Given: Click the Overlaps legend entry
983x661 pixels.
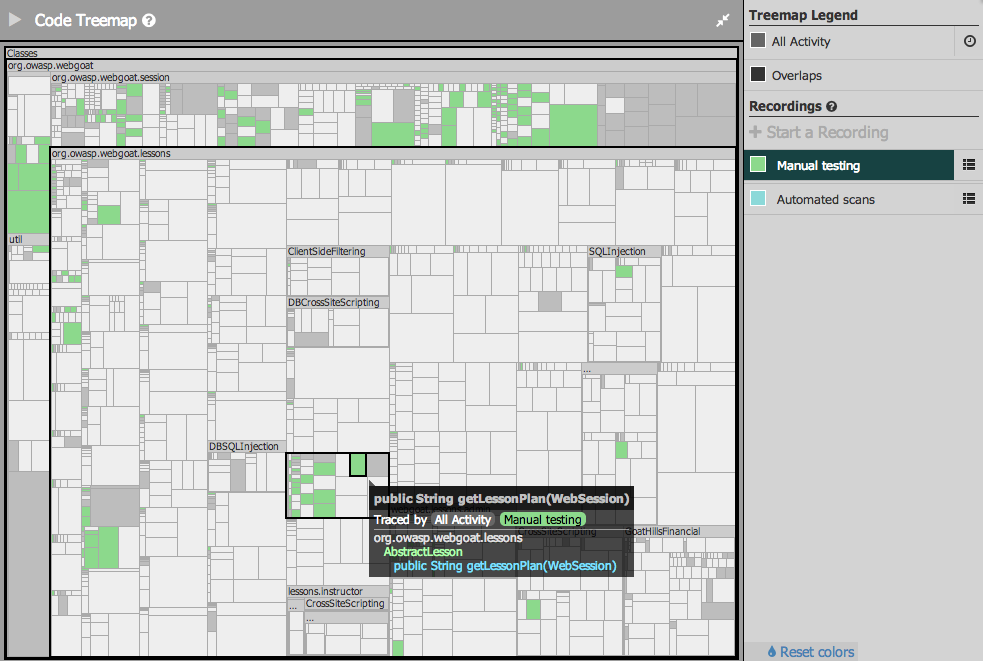Looking at the screenshot, I should coord(797,75).
